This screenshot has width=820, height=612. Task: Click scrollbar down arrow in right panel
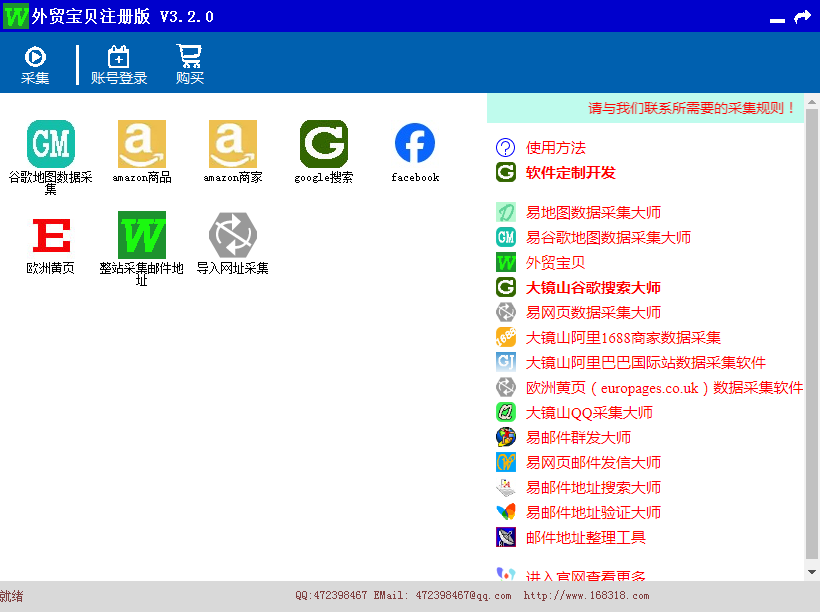click(811, 572)
